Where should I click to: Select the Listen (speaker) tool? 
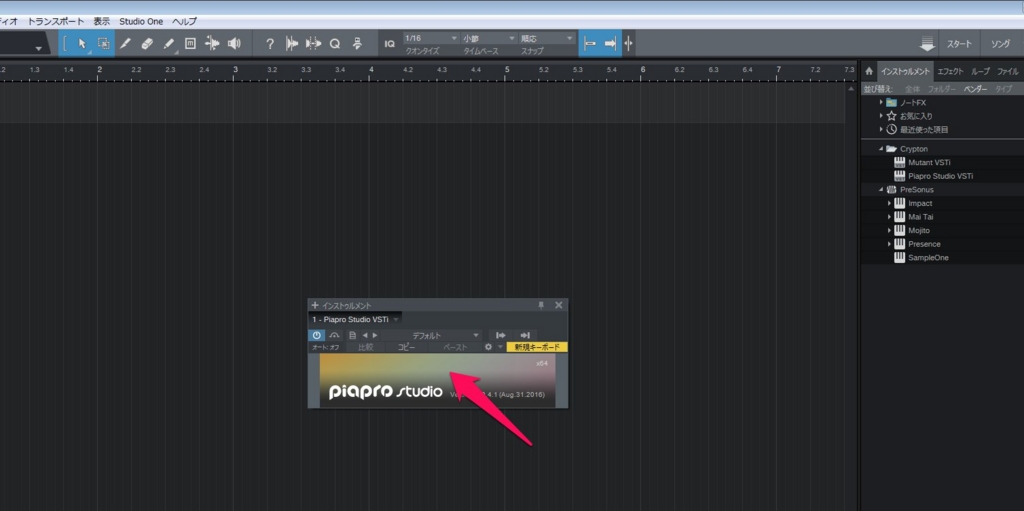pos(234,44)
